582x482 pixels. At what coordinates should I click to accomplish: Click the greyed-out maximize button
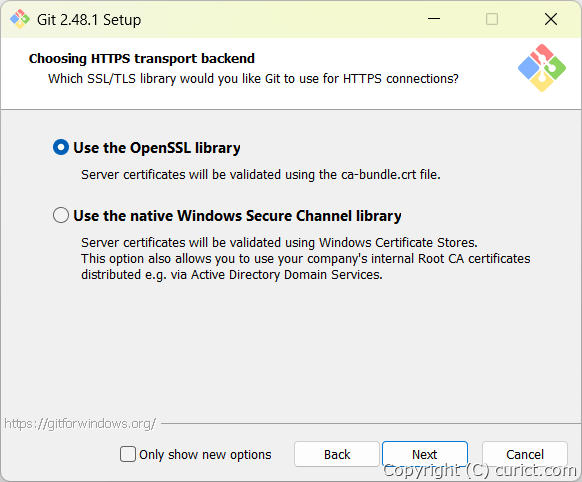[x=492, y=19]
